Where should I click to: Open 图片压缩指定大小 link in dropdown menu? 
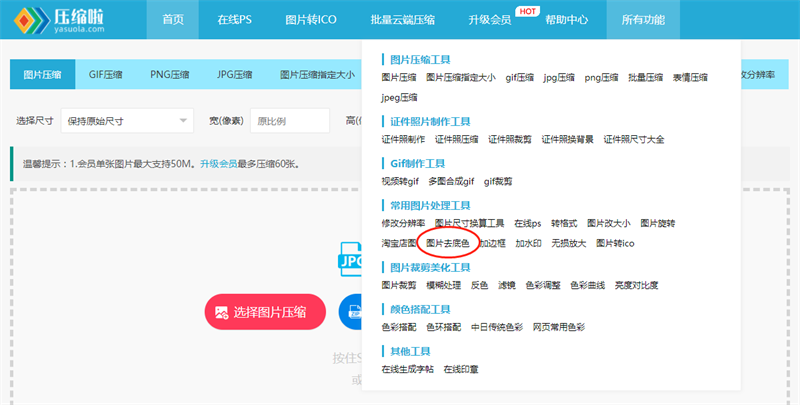(461, 78)
